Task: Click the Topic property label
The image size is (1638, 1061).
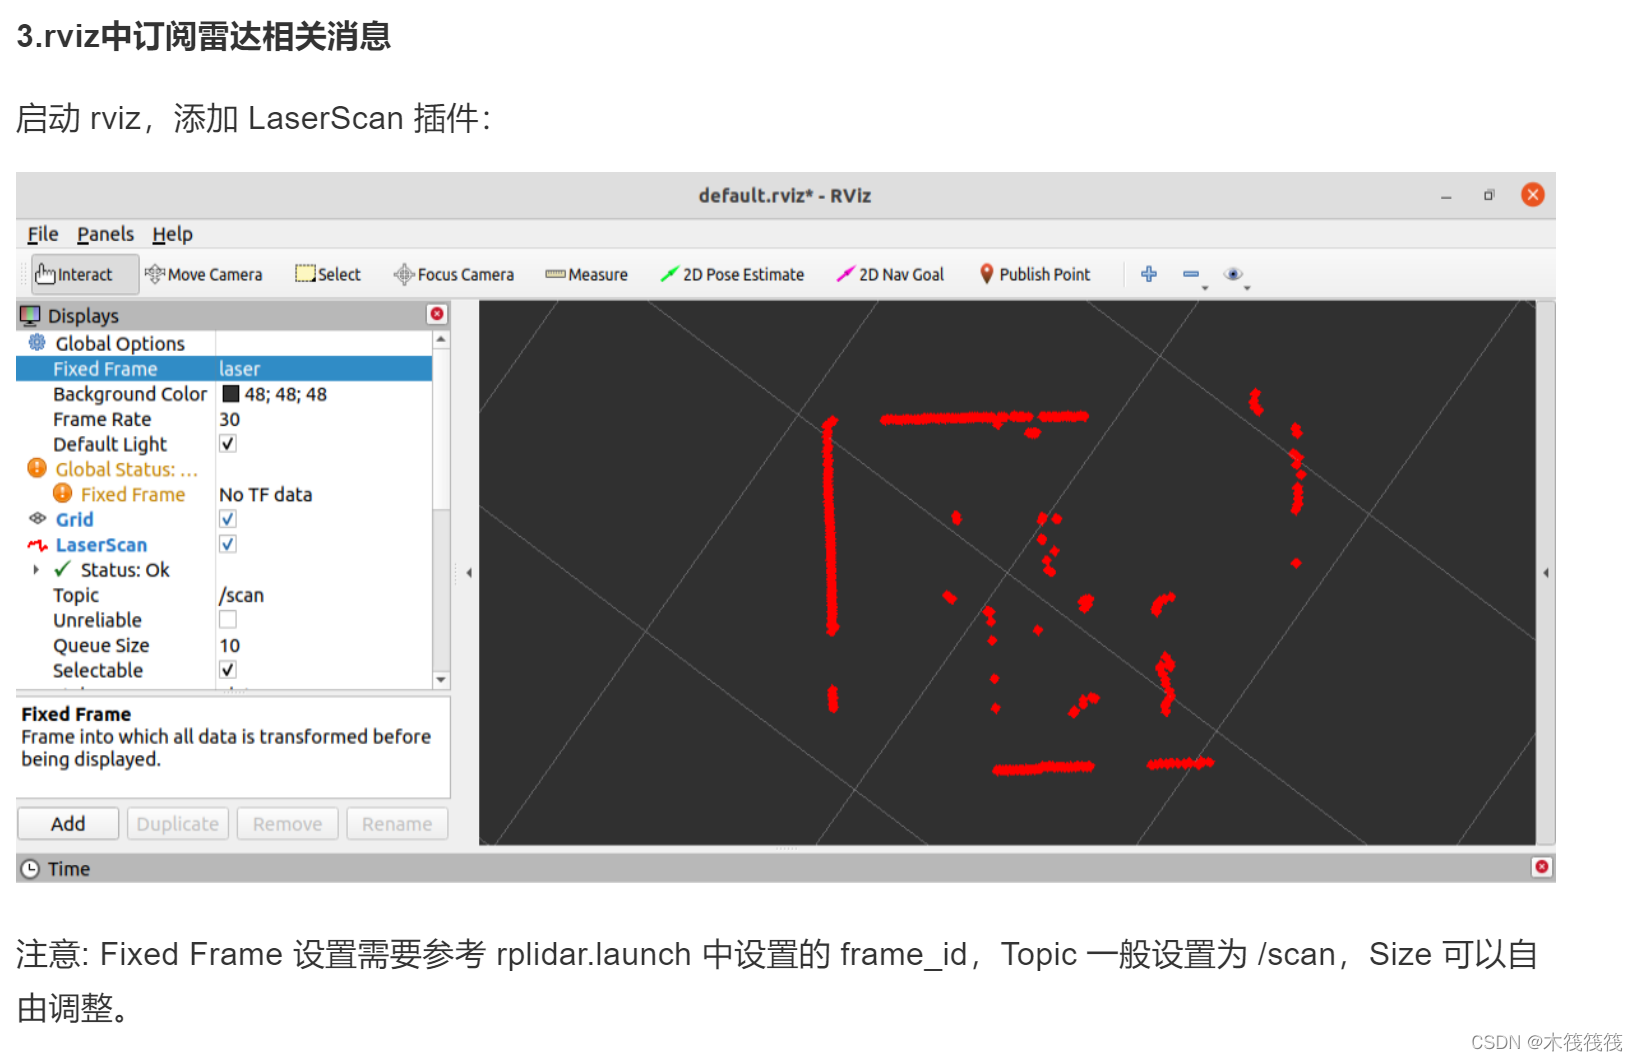Action: coord(76,595)
